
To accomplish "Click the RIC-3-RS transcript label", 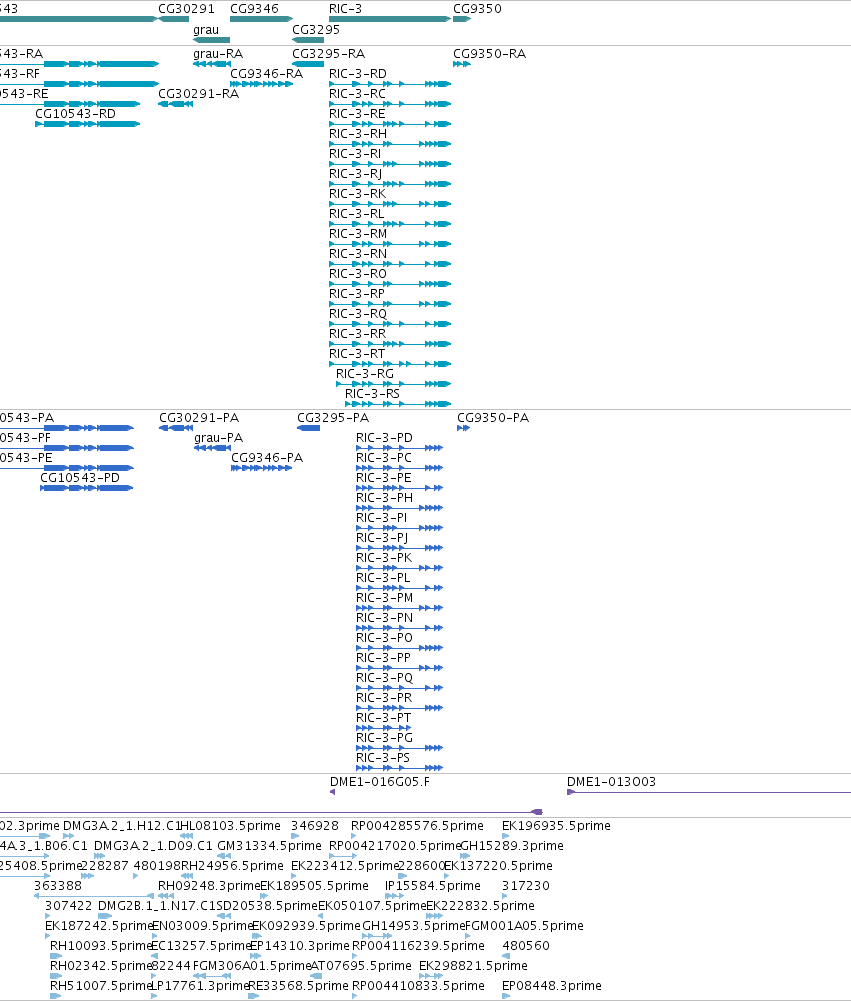I will (x=372, y=394).
